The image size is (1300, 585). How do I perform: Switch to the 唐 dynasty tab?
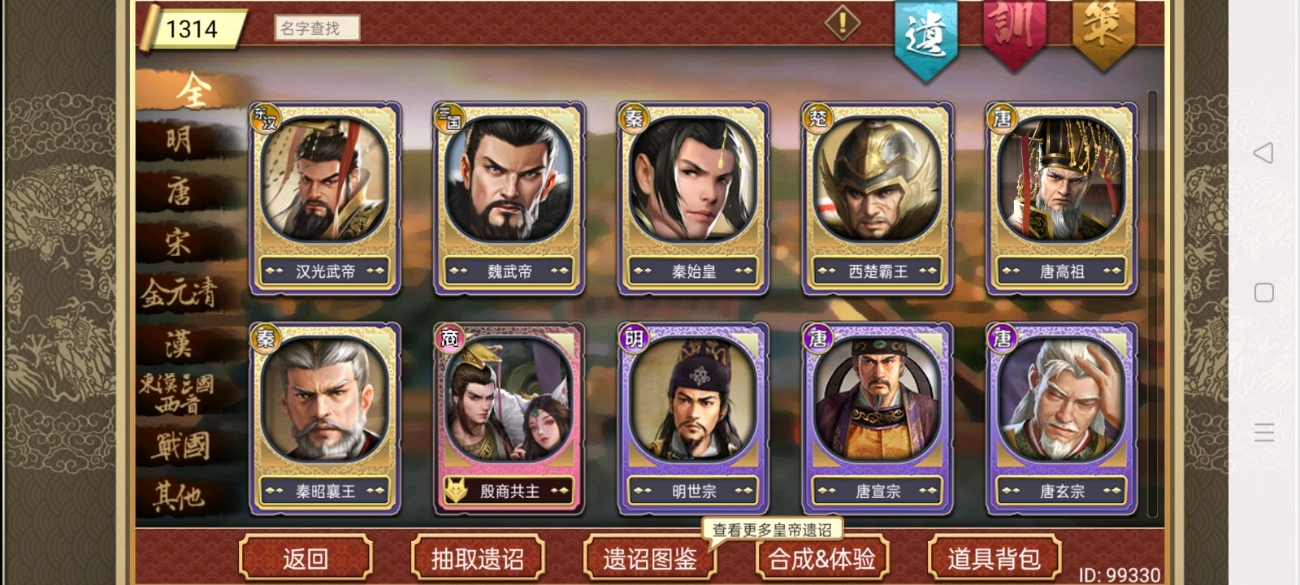click(x=180, y=191)
